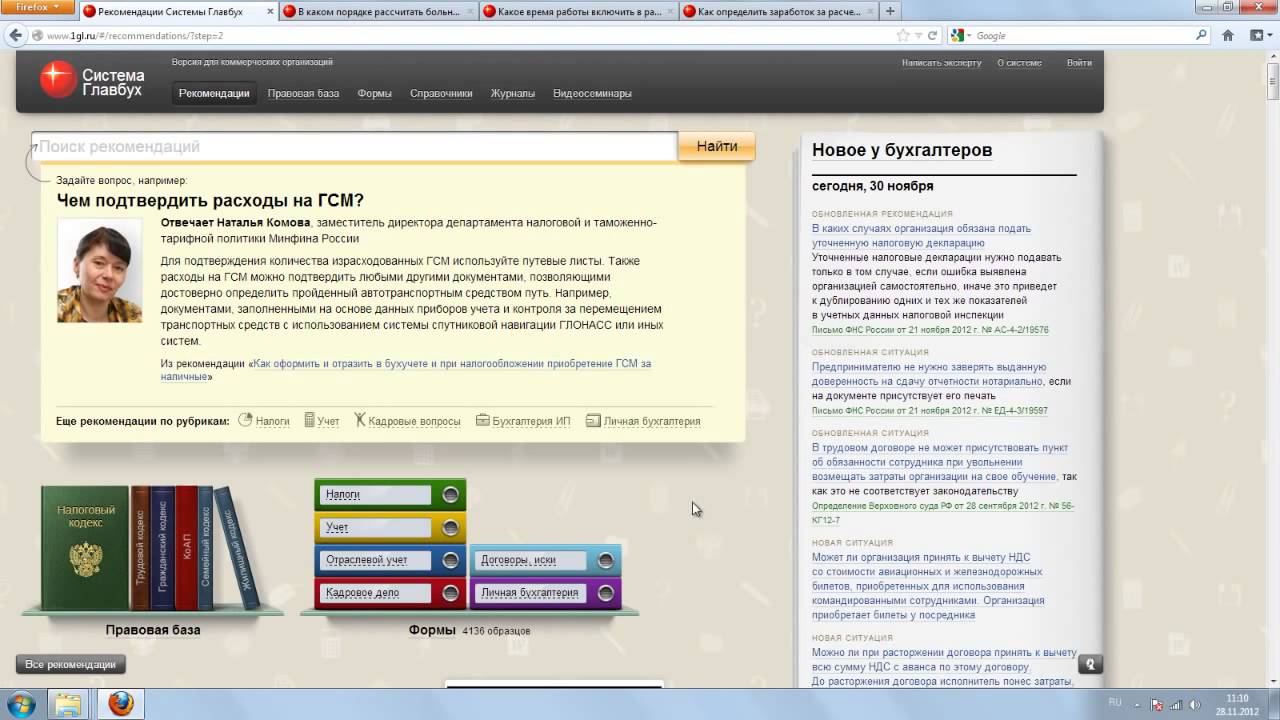Open Кадровые вопросы rubric
Viewport: 1280px width, 720px height.
(x=407, y=421)
